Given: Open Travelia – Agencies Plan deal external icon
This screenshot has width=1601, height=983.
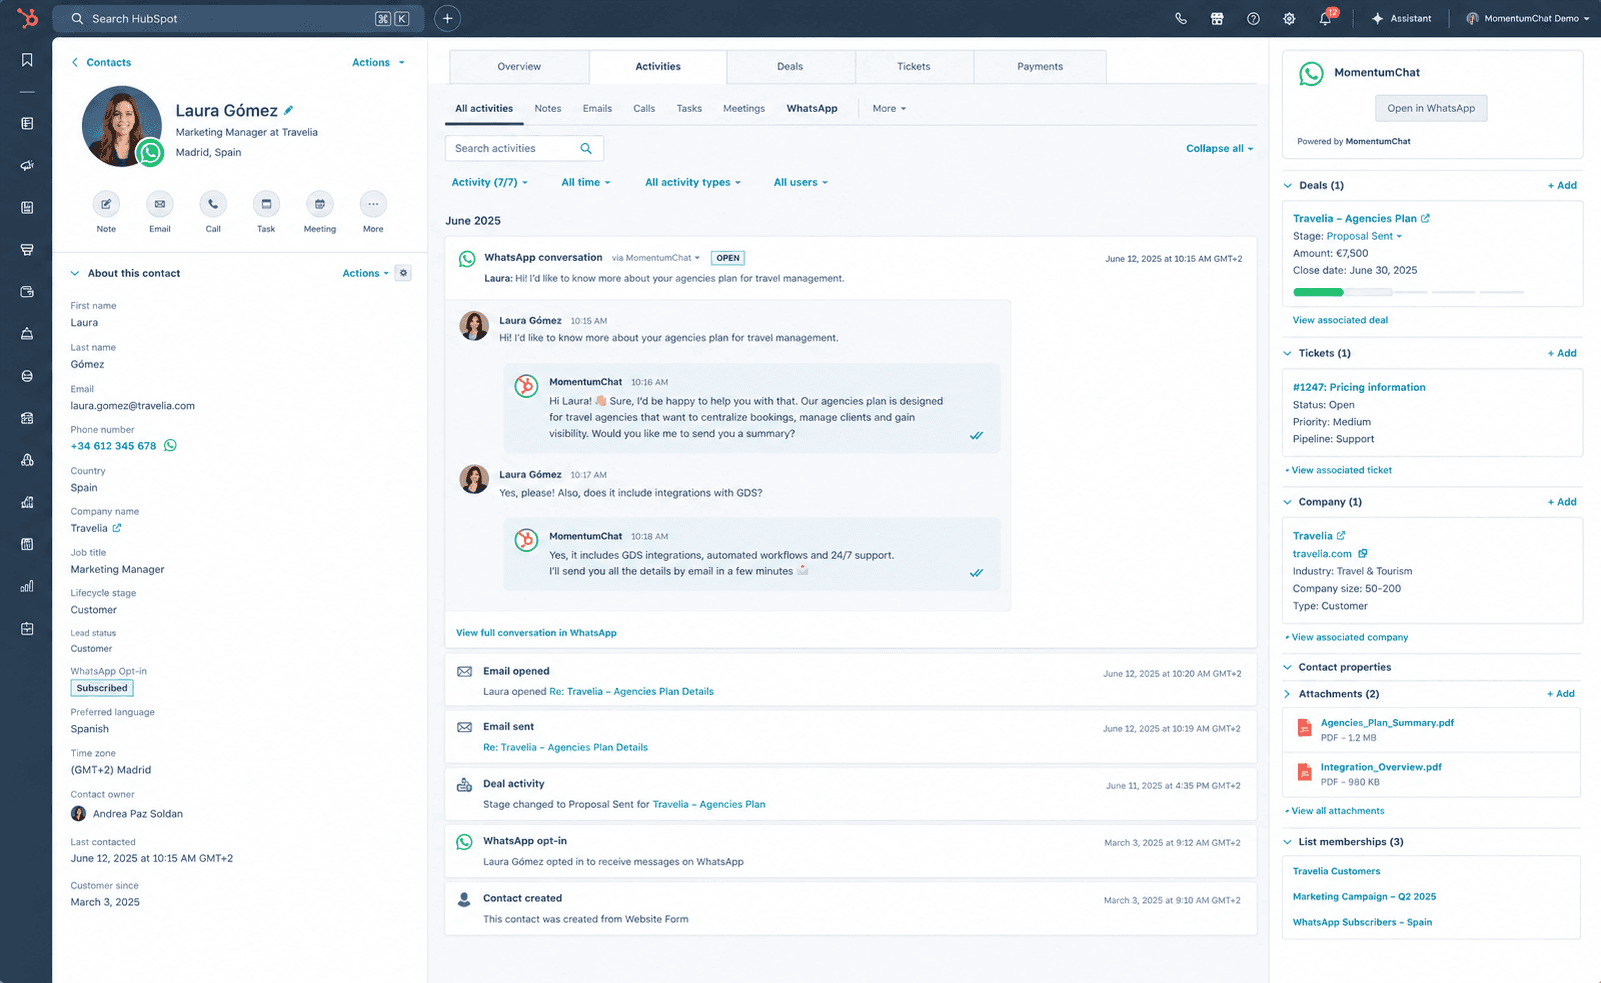Looking at the screenshot, I should tap(1425, 218).
